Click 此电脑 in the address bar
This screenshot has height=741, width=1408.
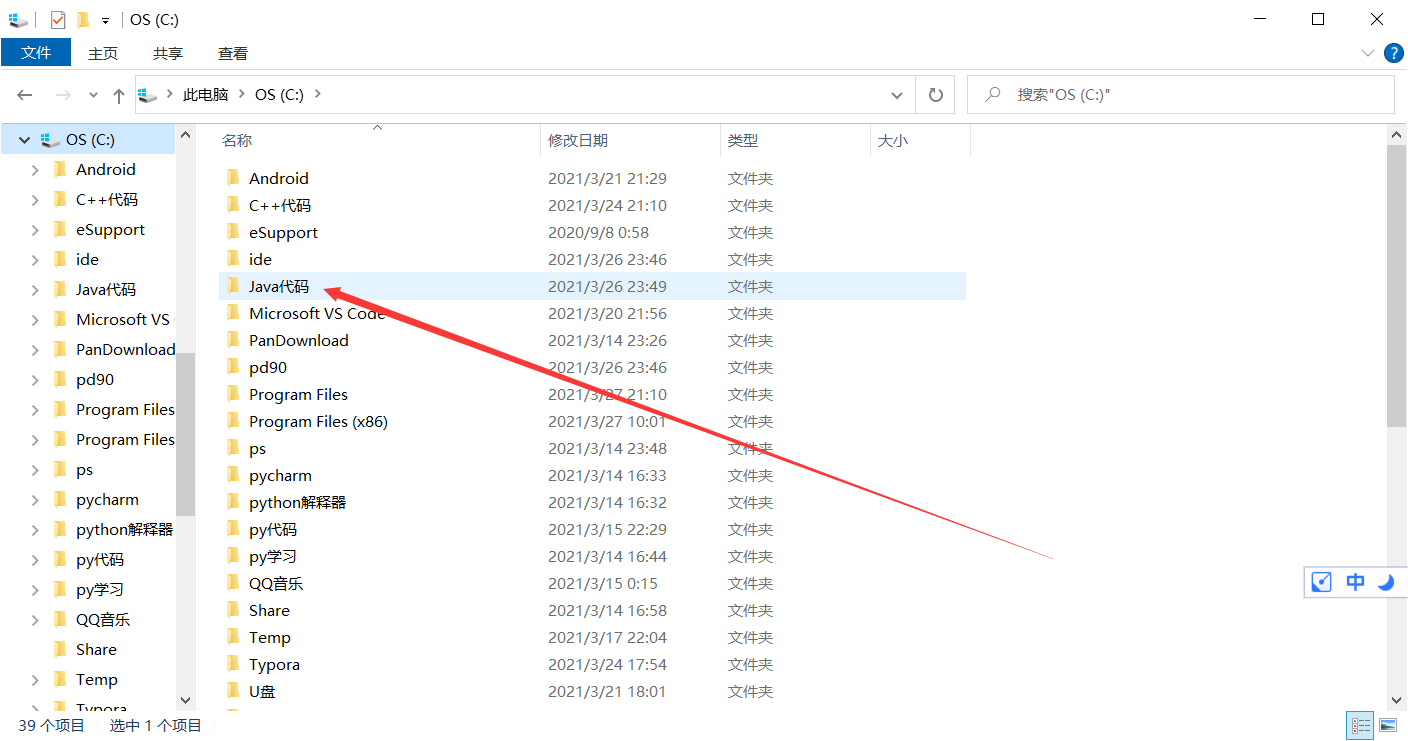(205, 94)
